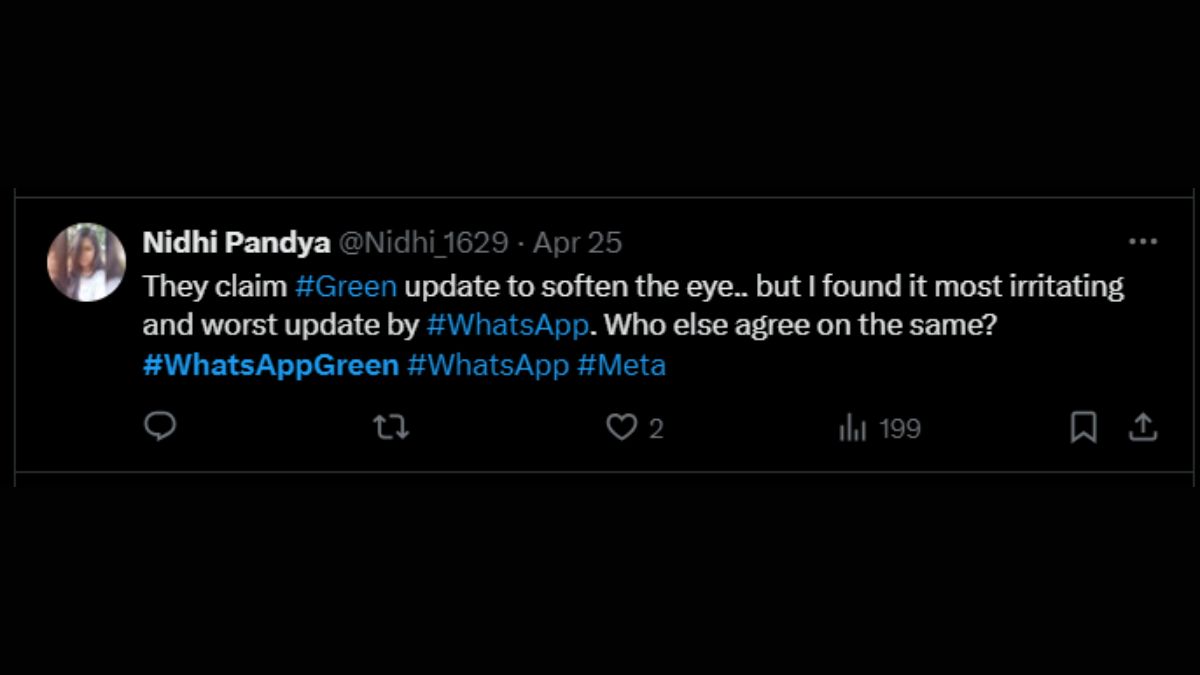1200x675 pixels.
Task: Repost the tweet using the retweet icon
Action: coord(390,428)
